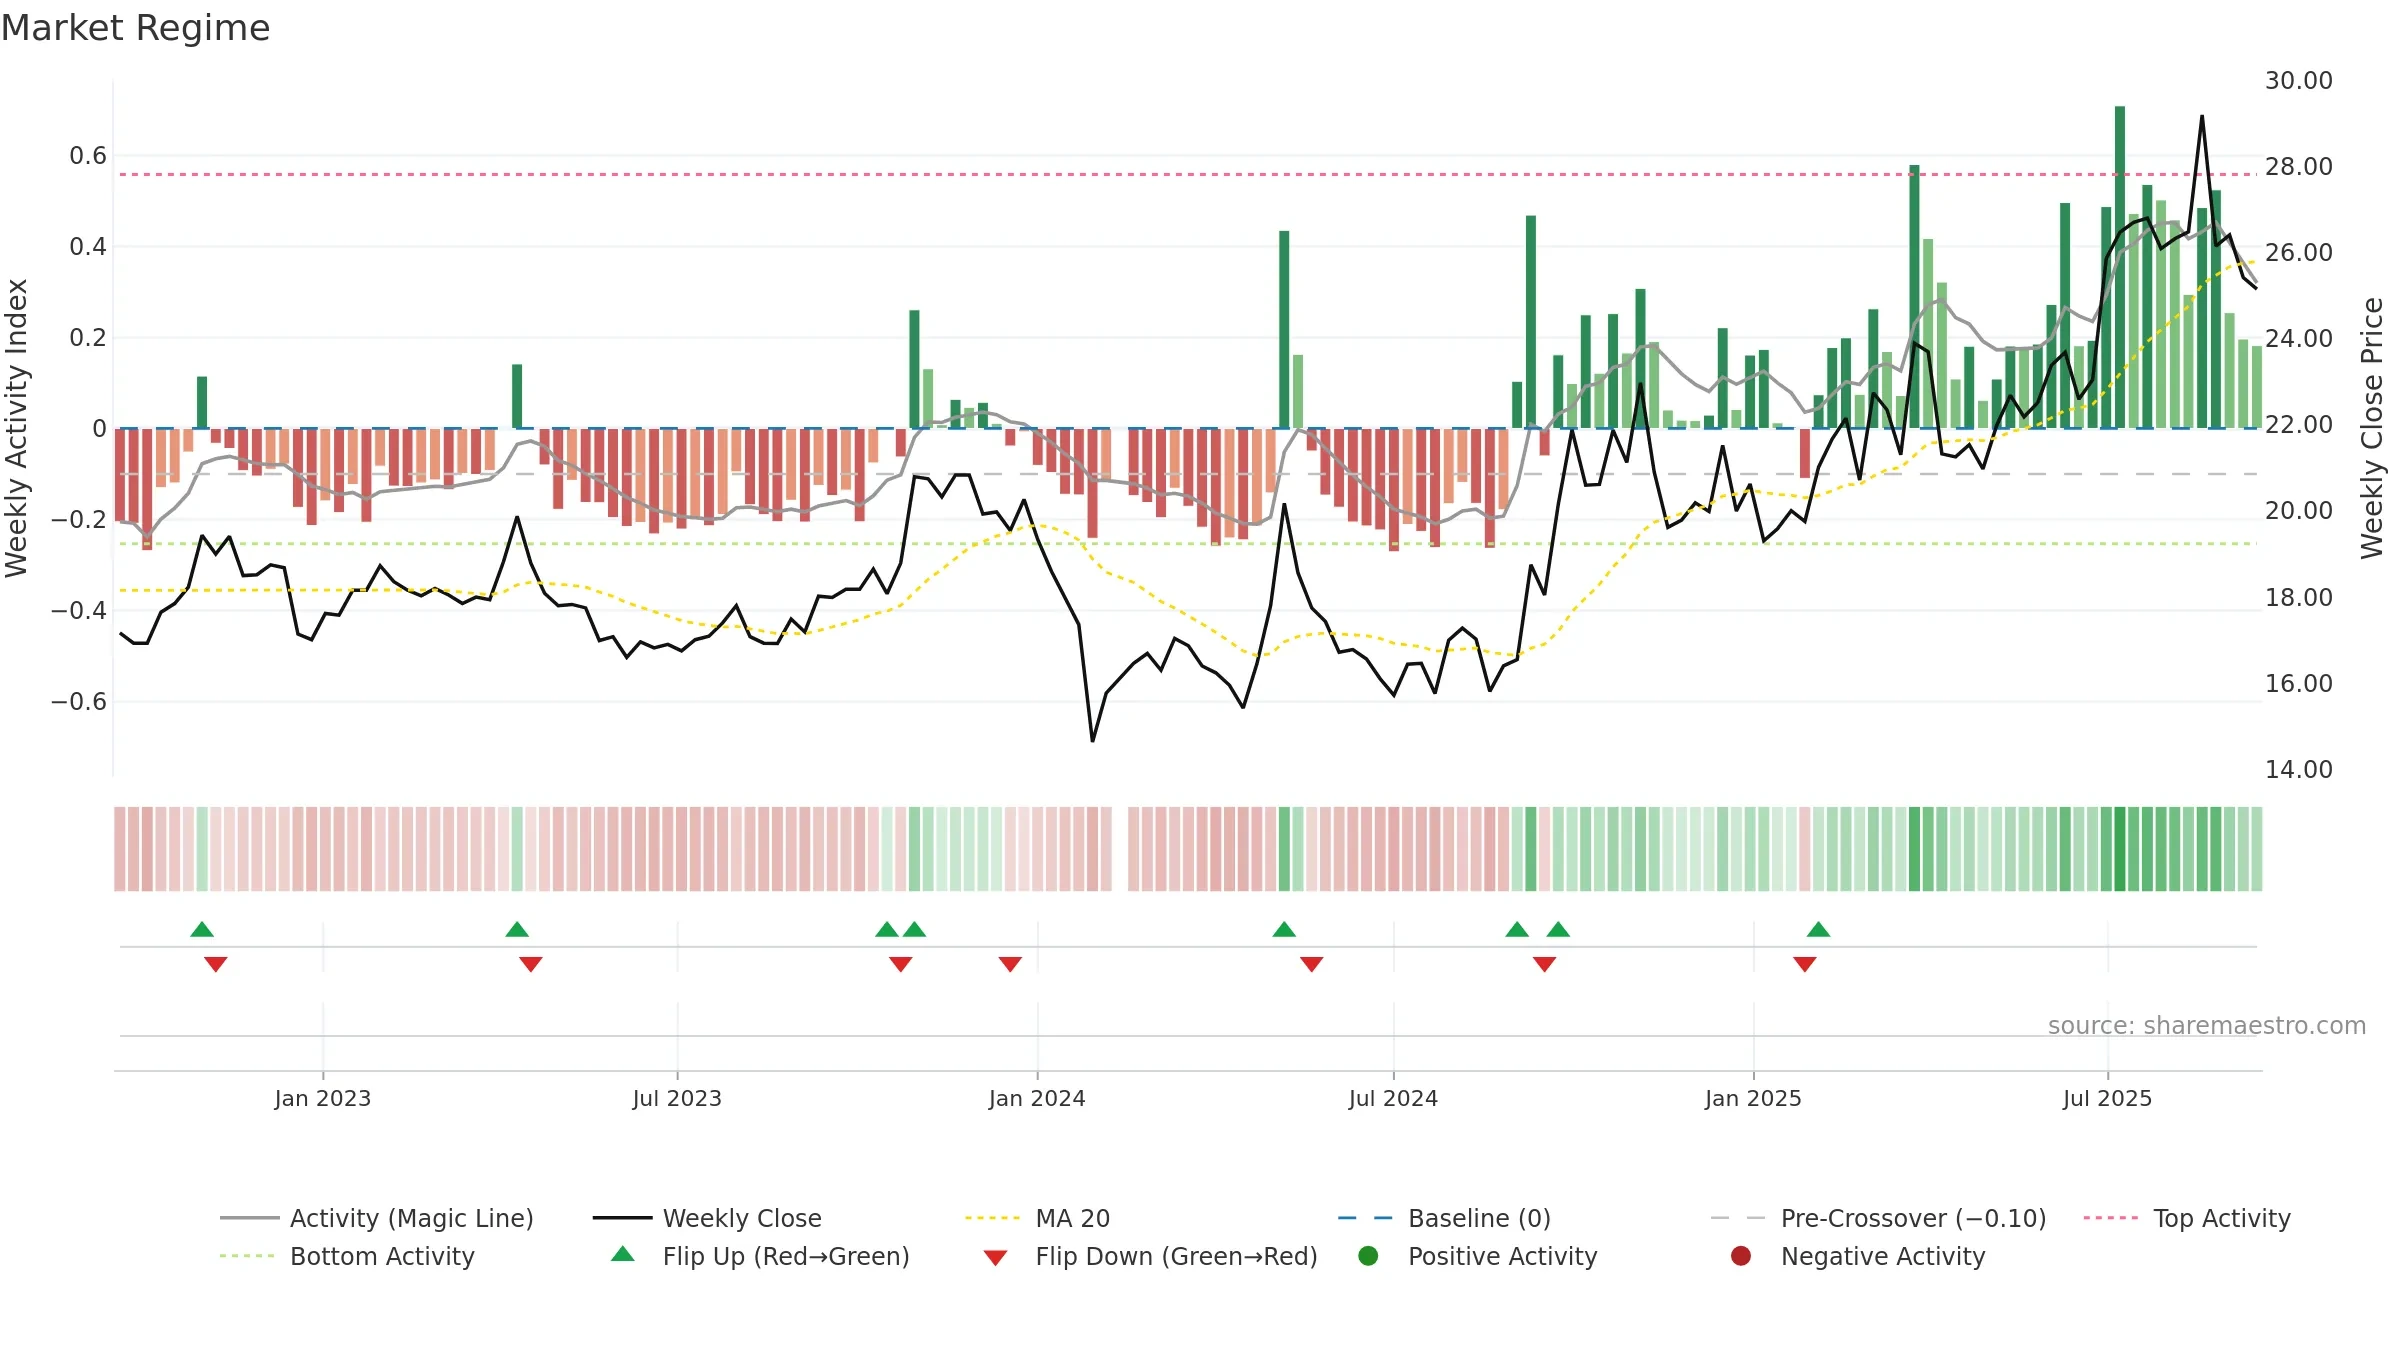Select the flip-down marker between Jul 2024 and Jan 2025

[1545, 964]
